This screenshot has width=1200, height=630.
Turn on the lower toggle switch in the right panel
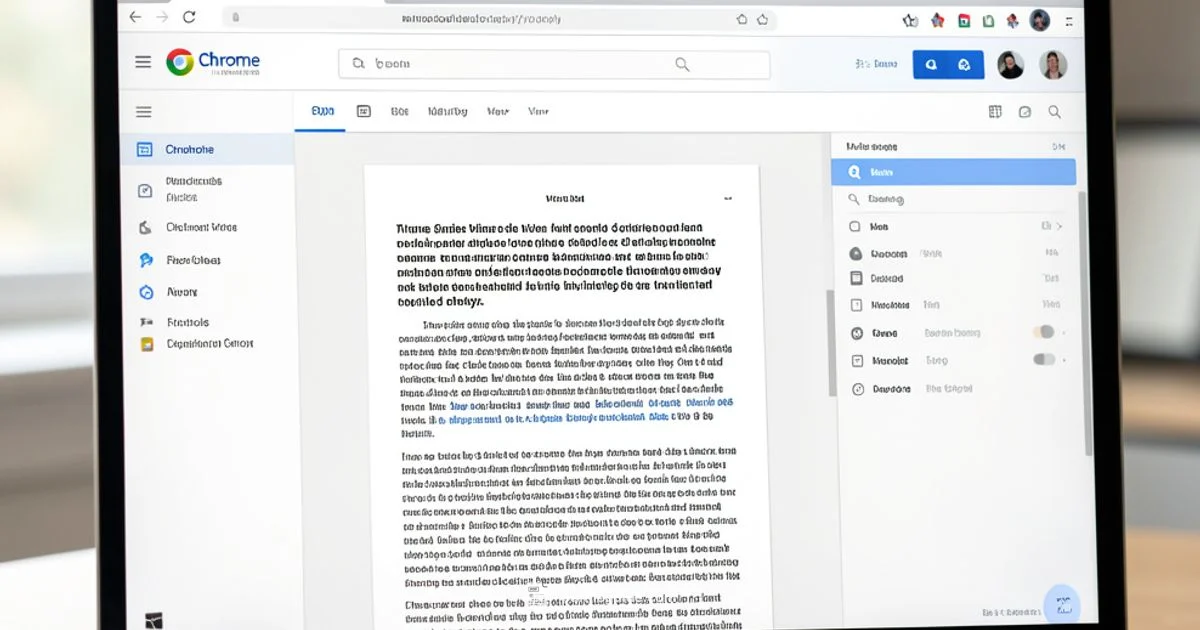[x=1044, y=360]
